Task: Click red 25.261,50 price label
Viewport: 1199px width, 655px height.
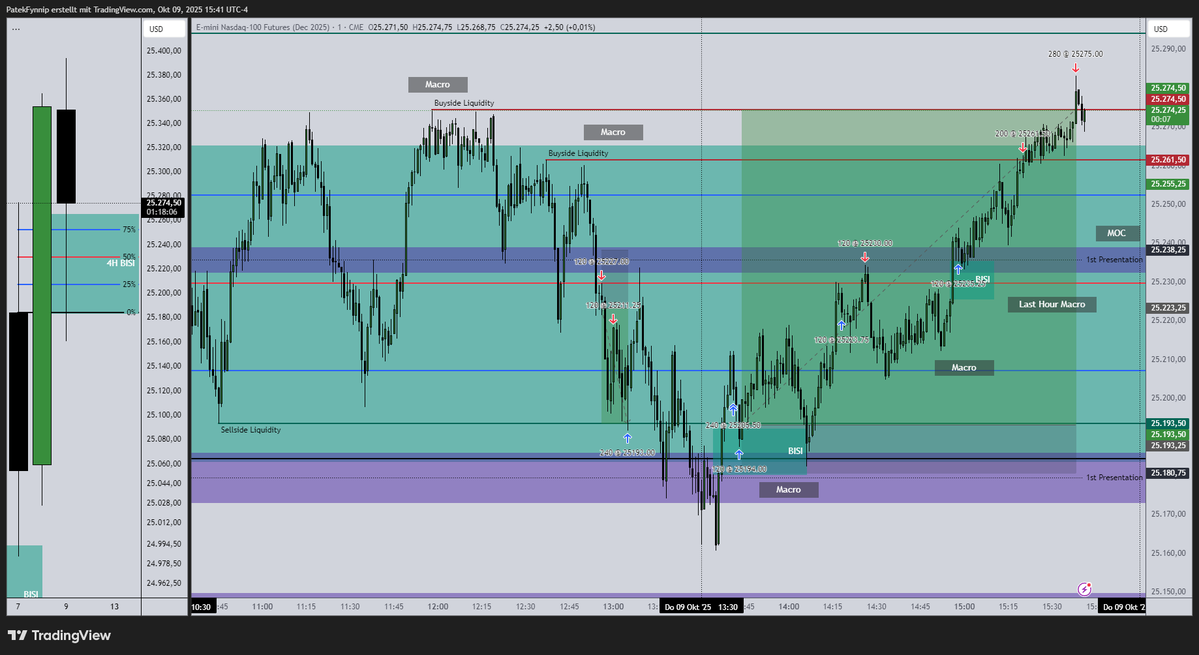Action: coord(1168,161)
